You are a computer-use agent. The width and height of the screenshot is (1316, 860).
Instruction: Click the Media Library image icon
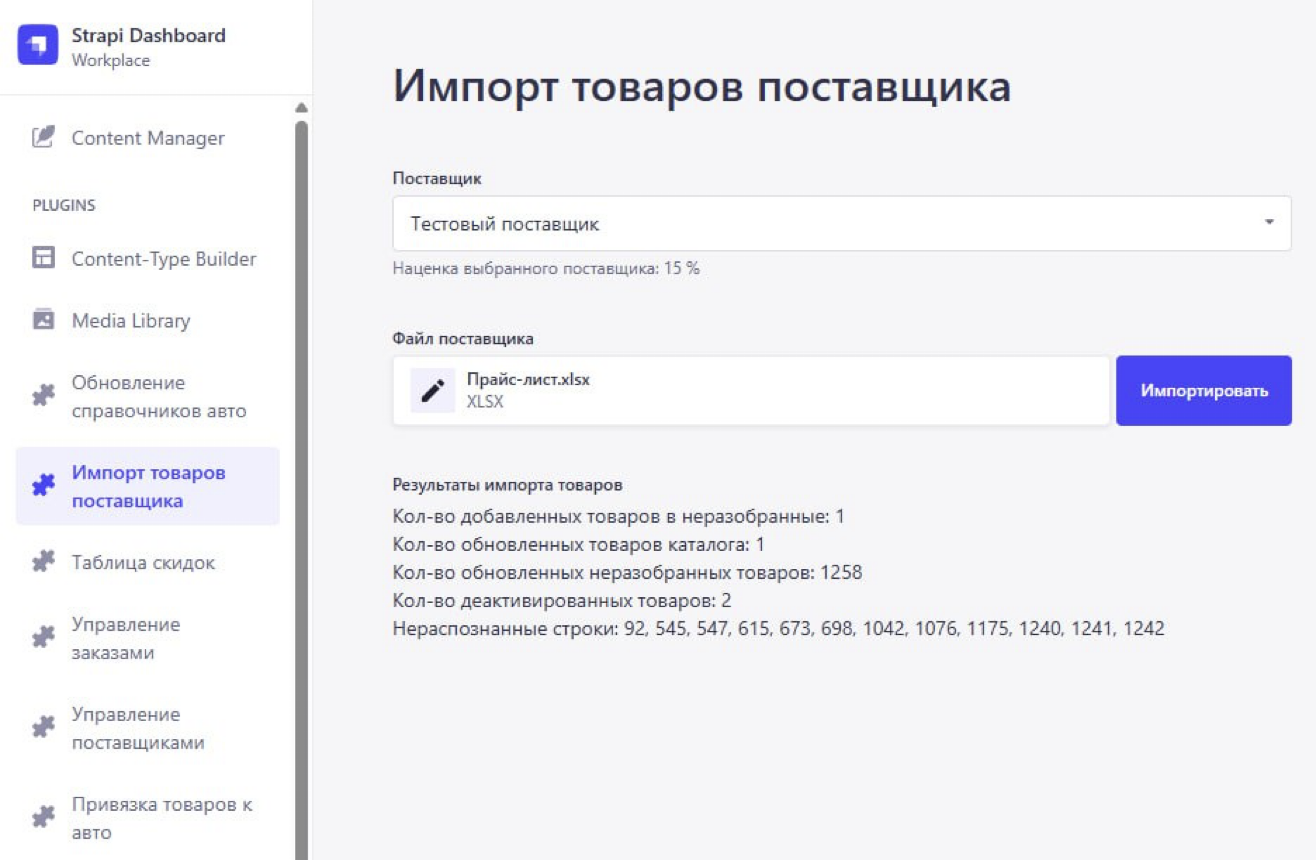[x=43, y=321]
